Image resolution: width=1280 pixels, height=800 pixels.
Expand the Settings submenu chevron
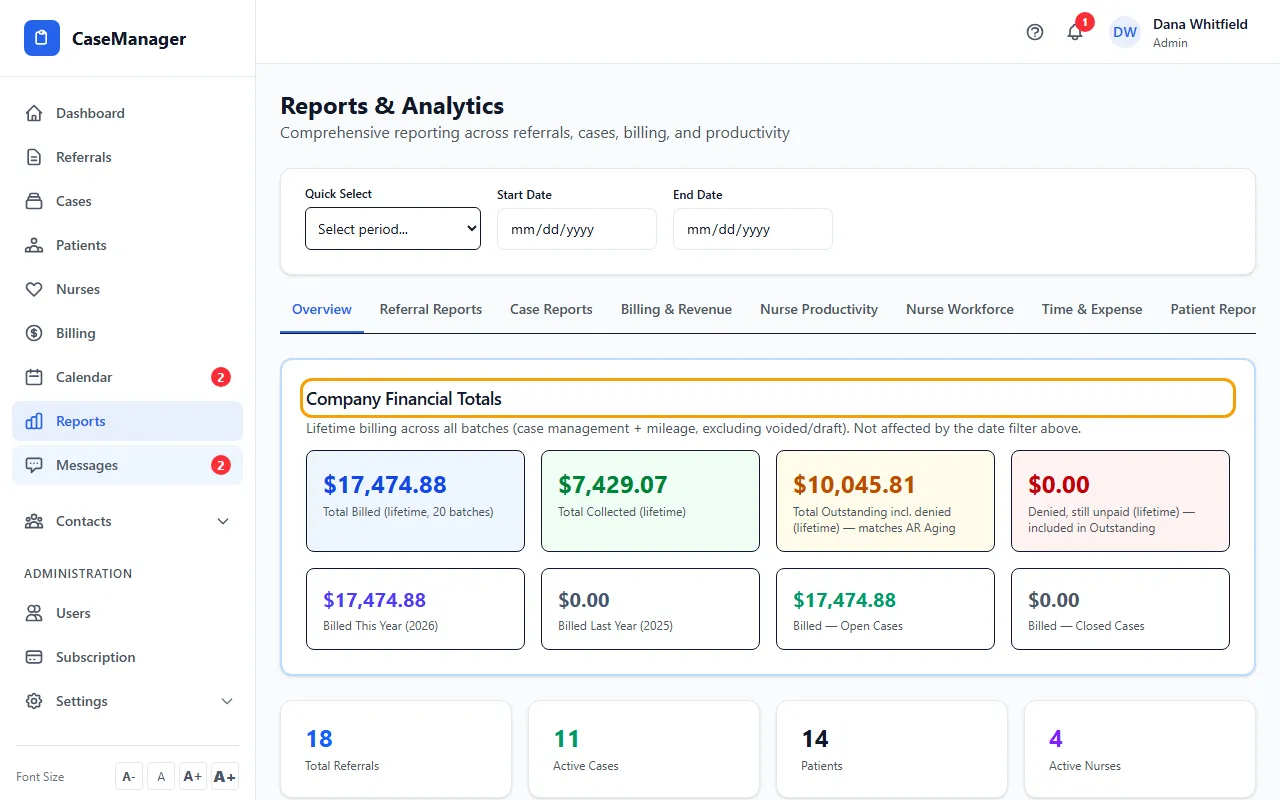coord(227,701)
